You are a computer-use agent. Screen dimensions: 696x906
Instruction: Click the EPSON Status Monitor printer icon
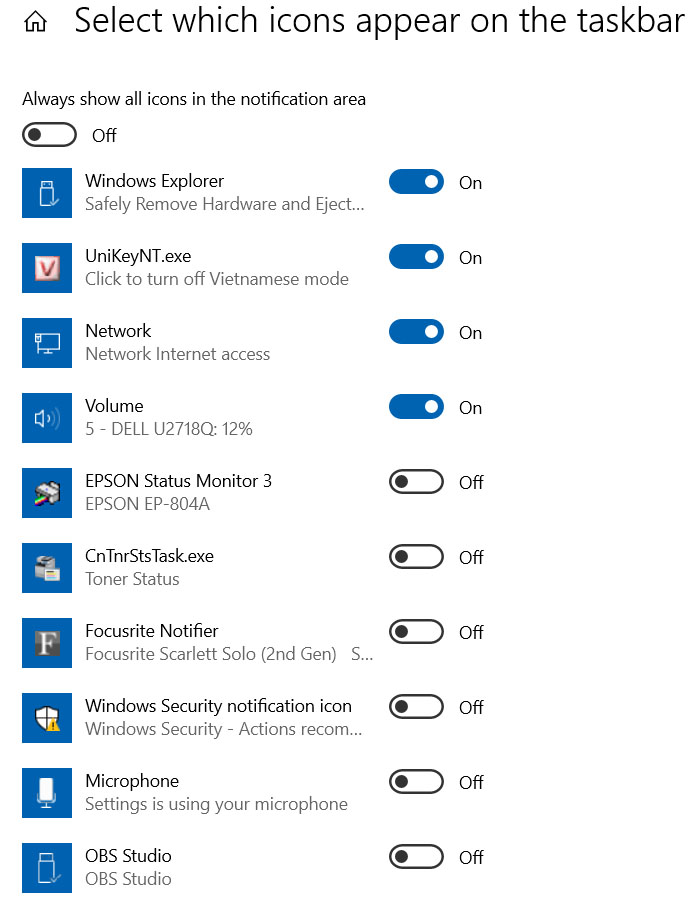pyautogui.click(x=47, y=493)
